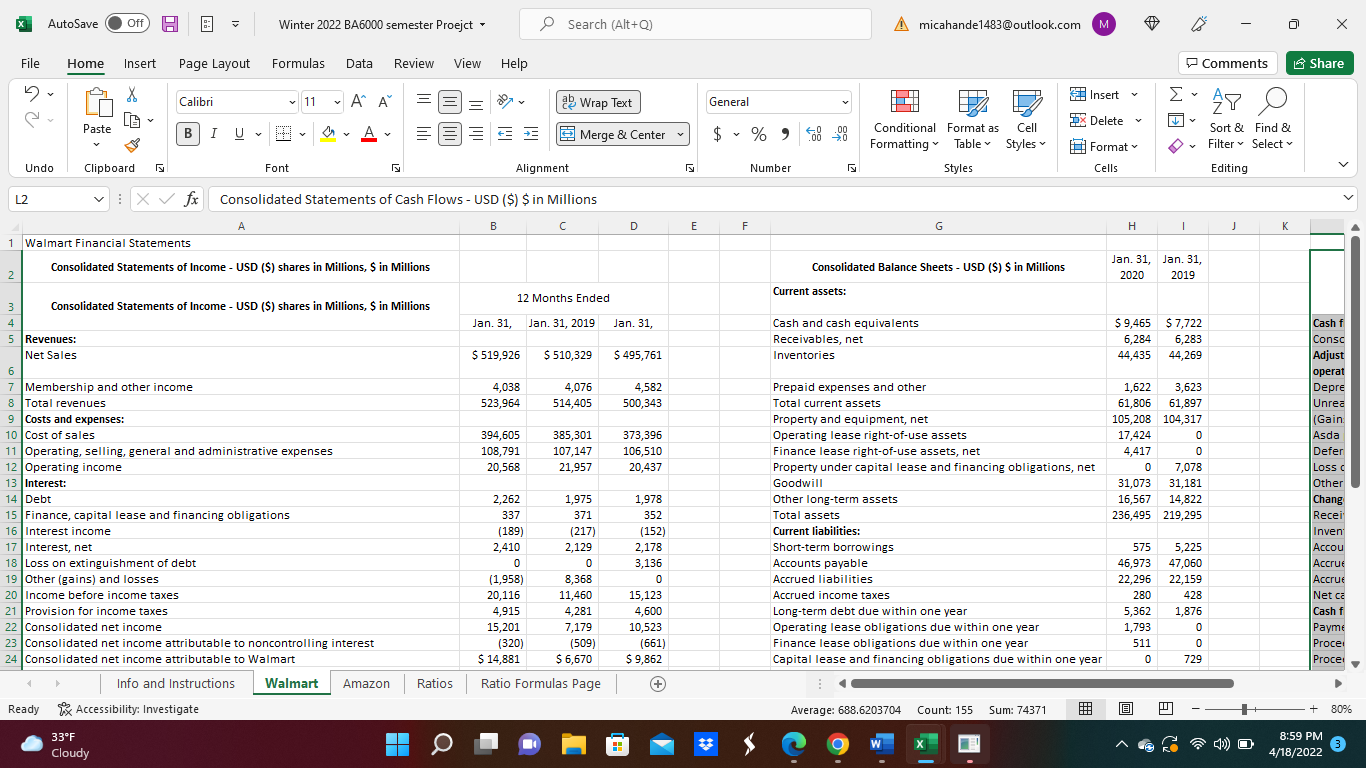Switch to the Amazon worksheet tab
The width and height of the screenshot is (1366, 768).
[366, 683]
